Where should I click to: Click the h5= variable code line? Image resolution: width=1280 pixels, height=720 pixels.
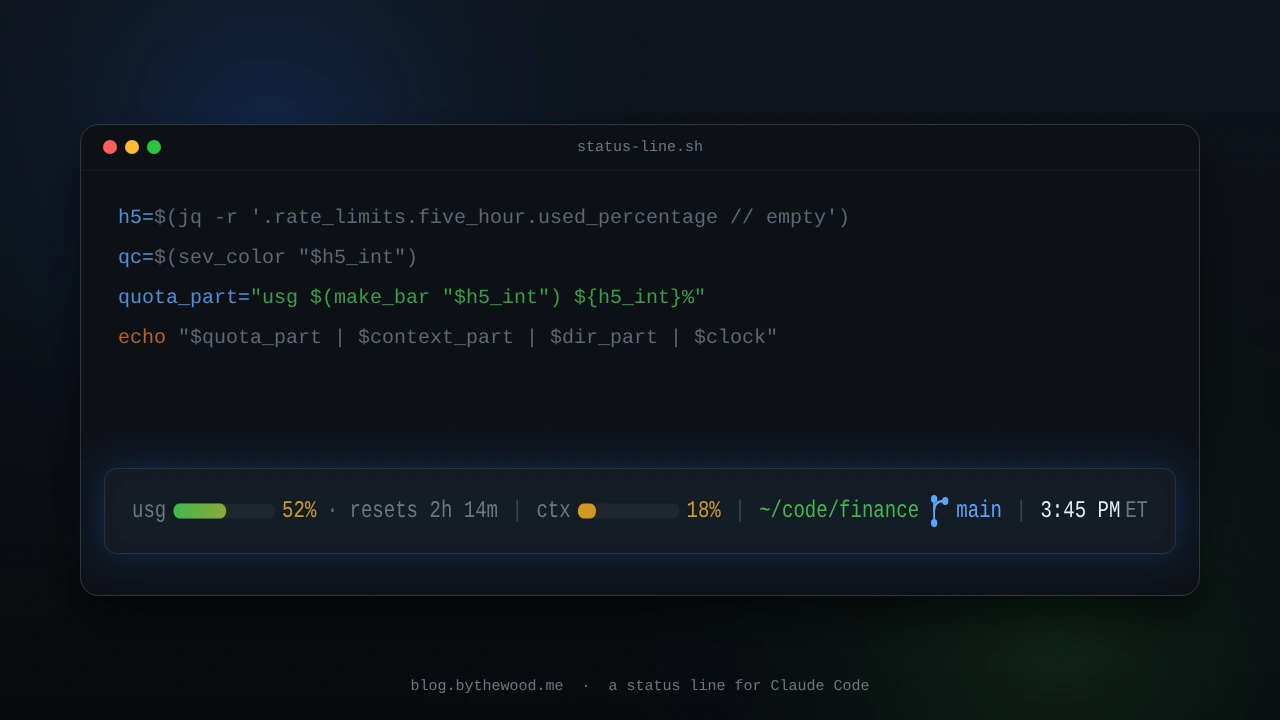pos(484,218)
